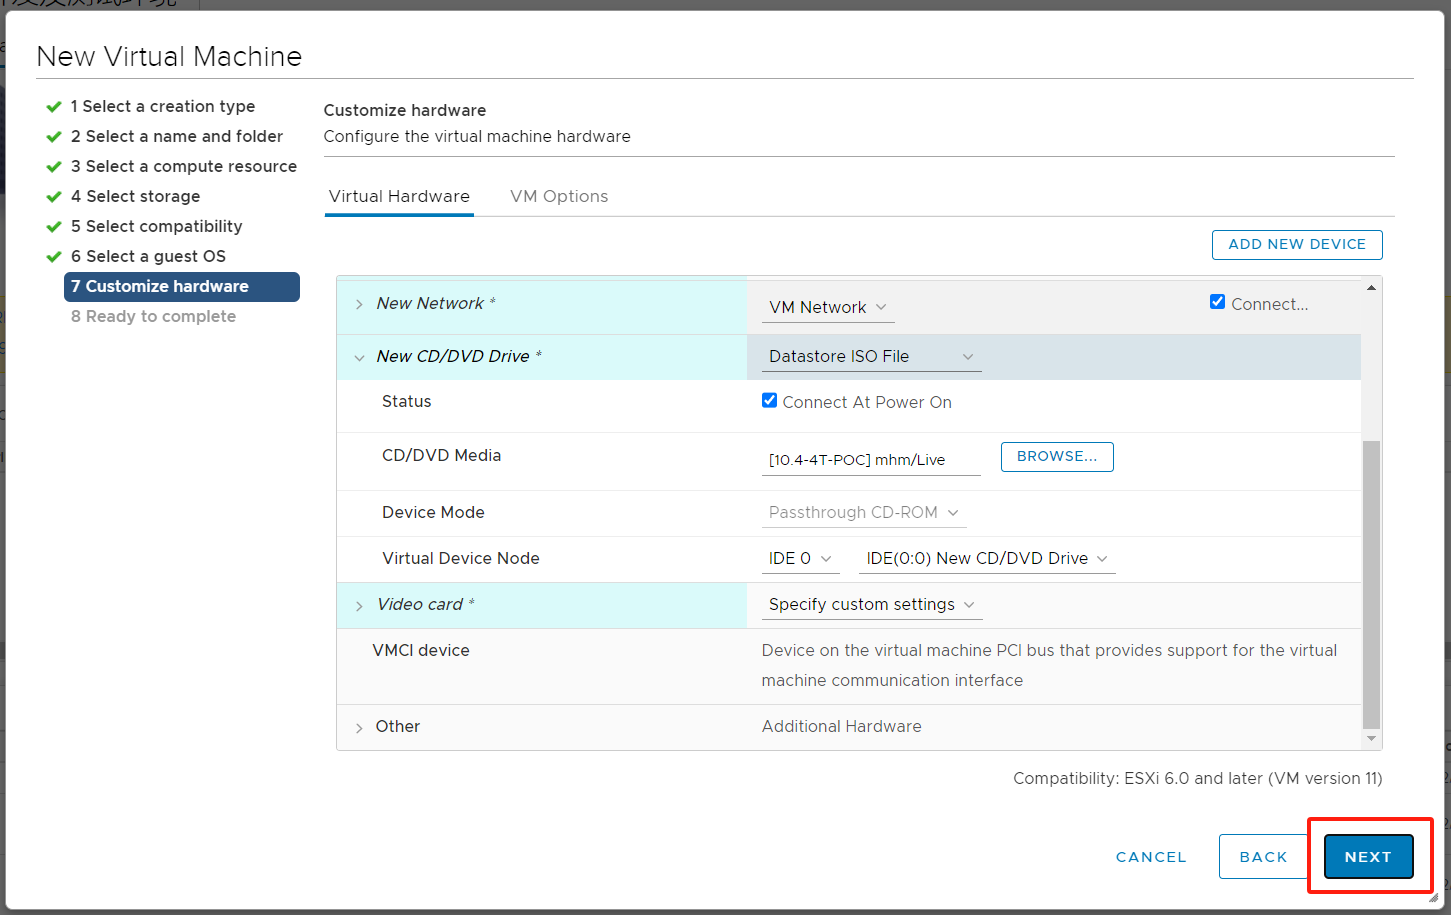Open the Datastore ISO File dropdown

(871, 357)
